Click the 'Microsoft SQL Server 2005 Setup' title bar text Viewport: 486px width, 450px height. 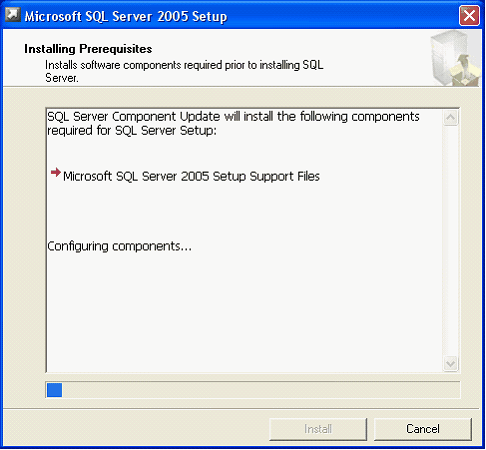[126, 16]
